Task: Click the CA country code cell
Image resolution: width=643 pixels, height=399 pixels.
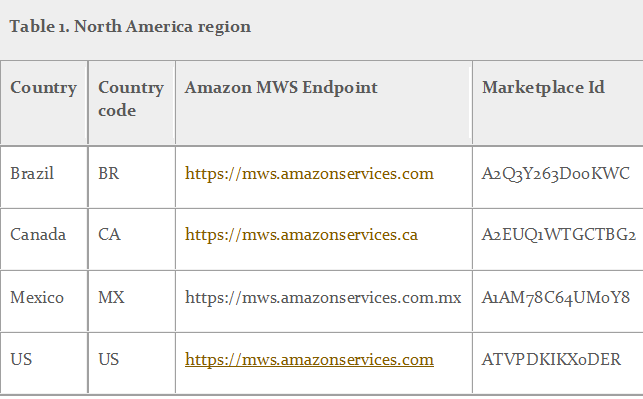Action: pyautogui.click(x=109, y=235)
